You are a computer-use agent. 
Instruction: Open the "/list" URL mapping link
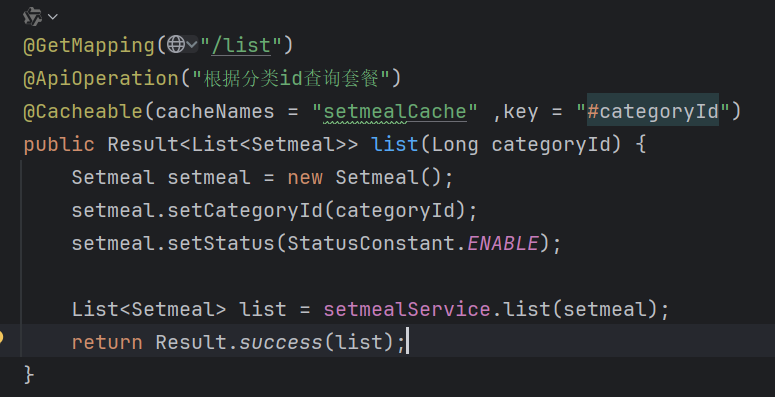(241, 45)
